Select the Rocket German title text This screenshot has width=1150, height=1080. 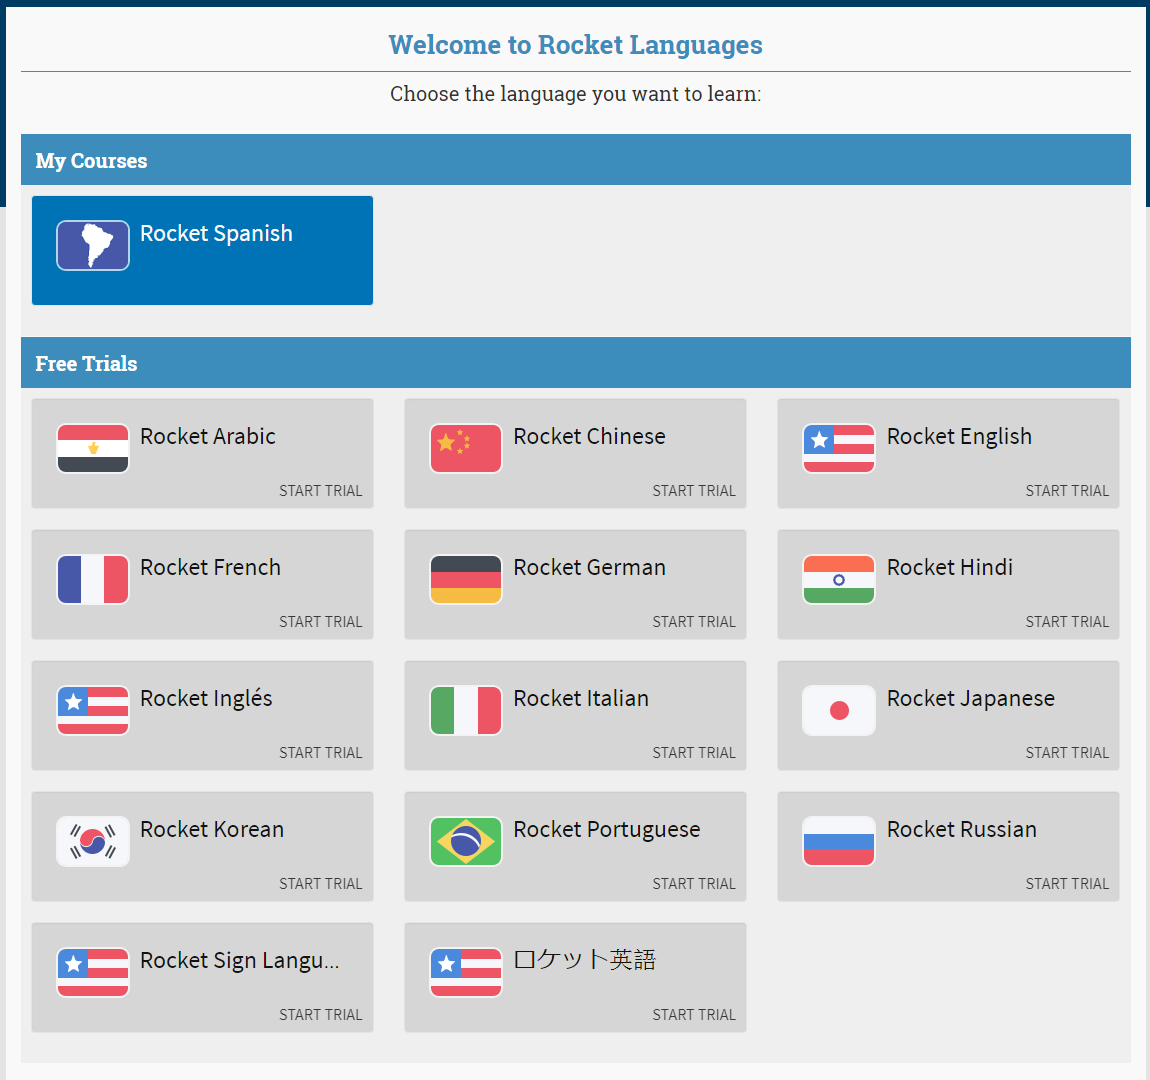590,567
